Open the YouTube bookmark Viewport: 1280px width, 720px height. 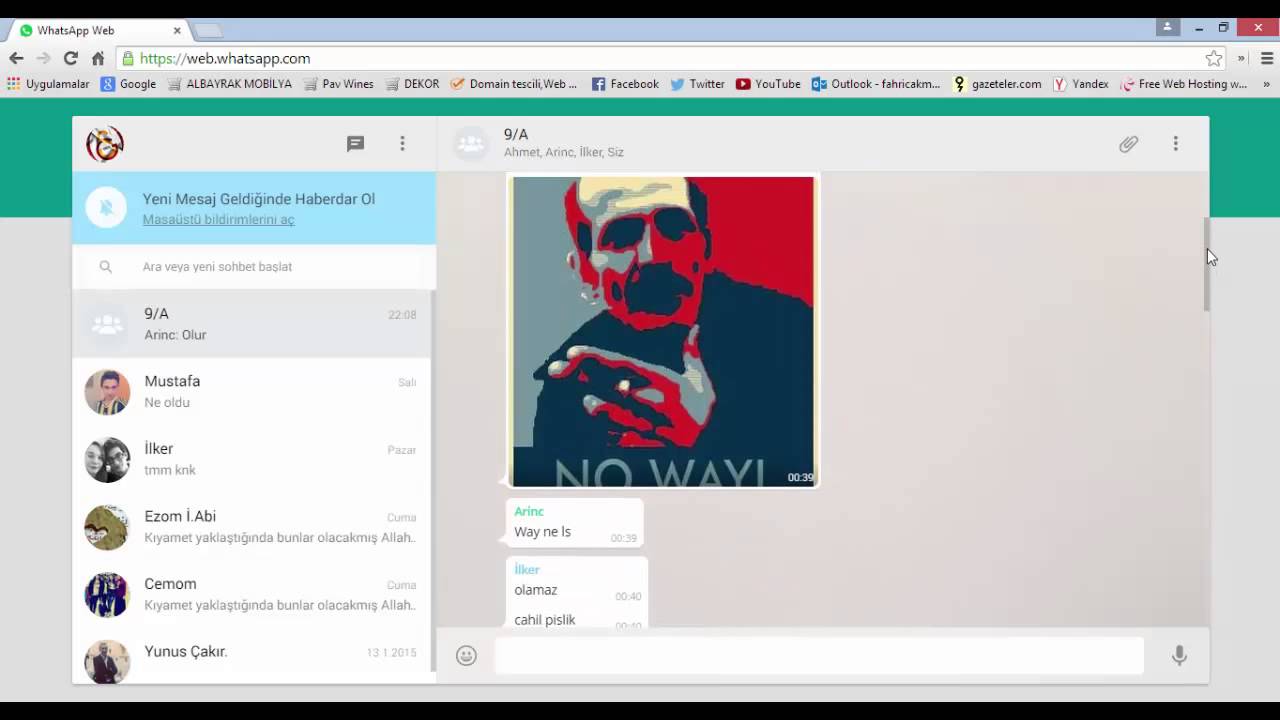click(x=768, y=84)
